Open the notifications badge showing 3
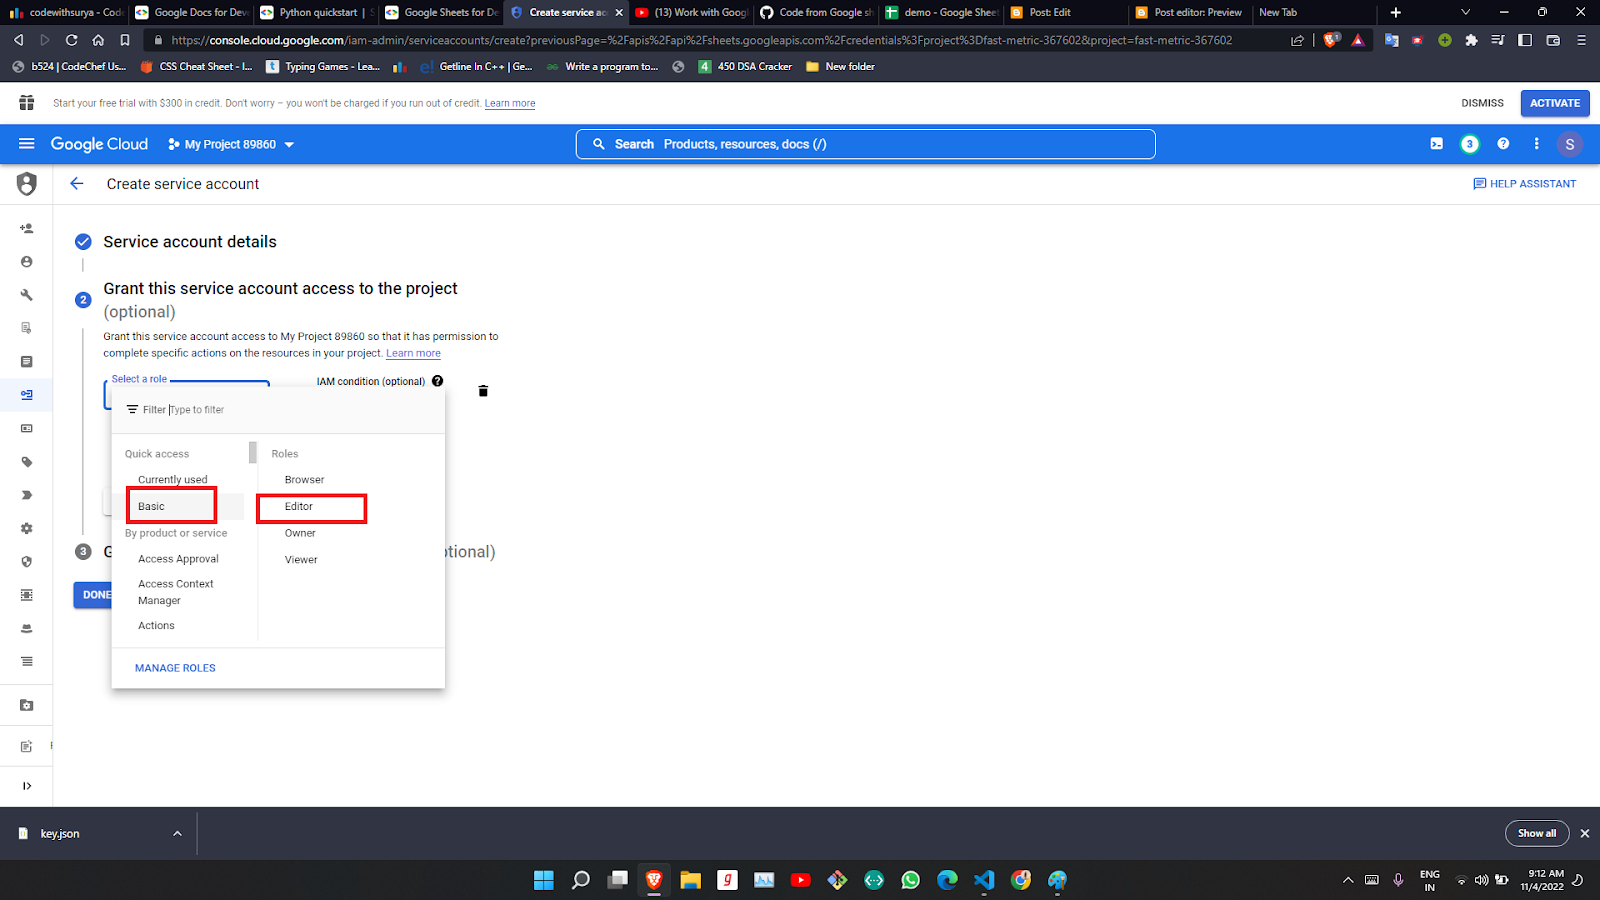 tap(1469, 144)
